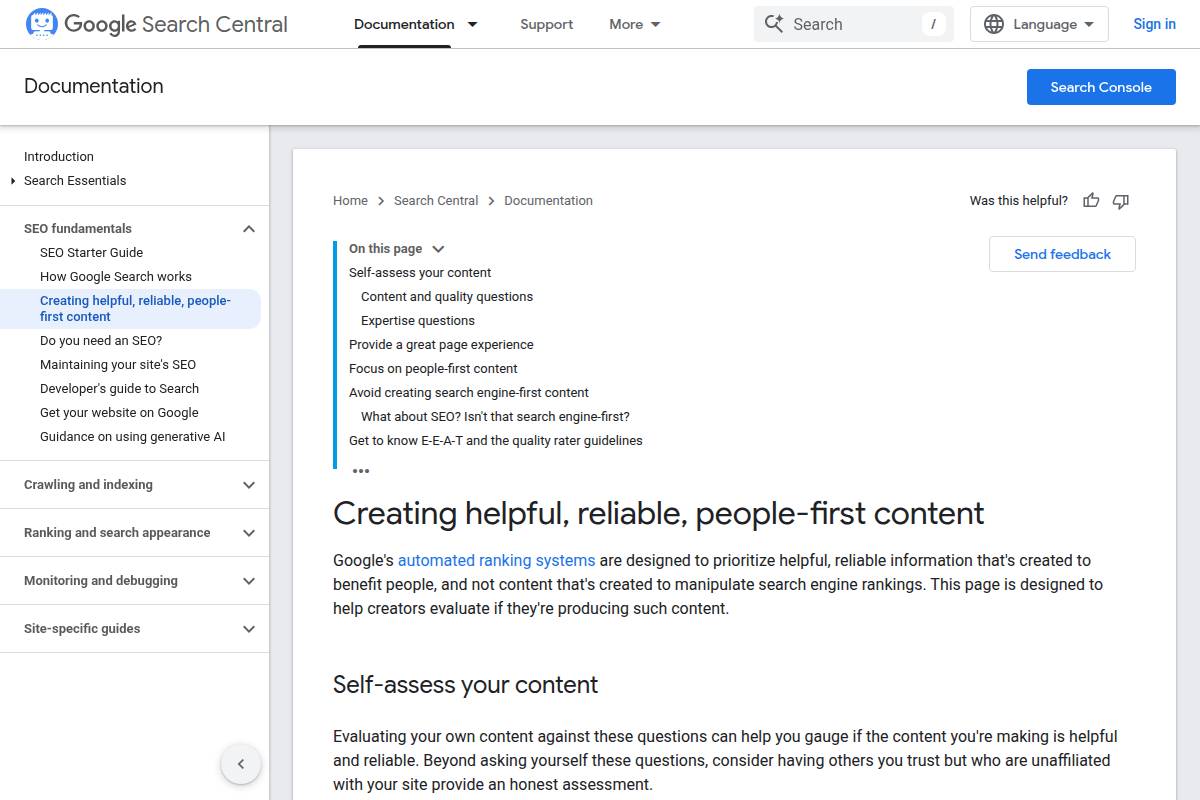Click into the Search input field
The image size is (1200, 800).
(x=850, y=24)
